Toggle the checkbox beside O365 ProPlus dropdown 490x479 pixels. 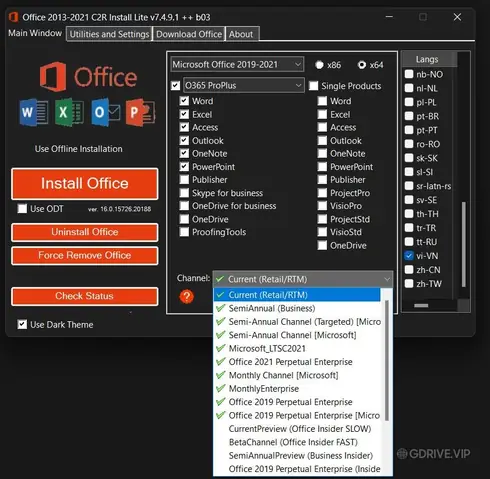[175, 86]
